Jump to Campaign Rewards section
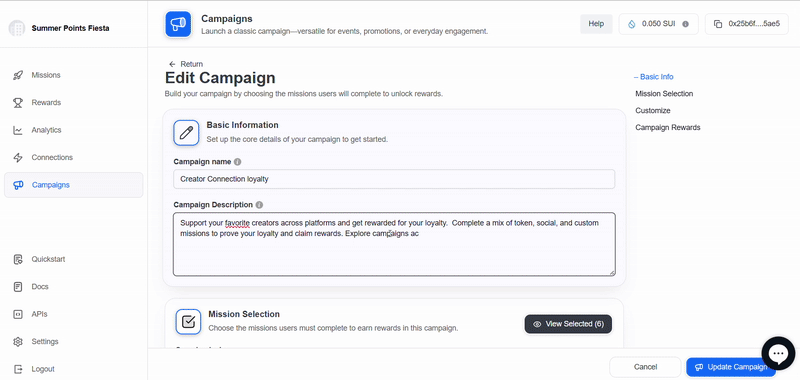The image size is (800, 380). [667, 128]
